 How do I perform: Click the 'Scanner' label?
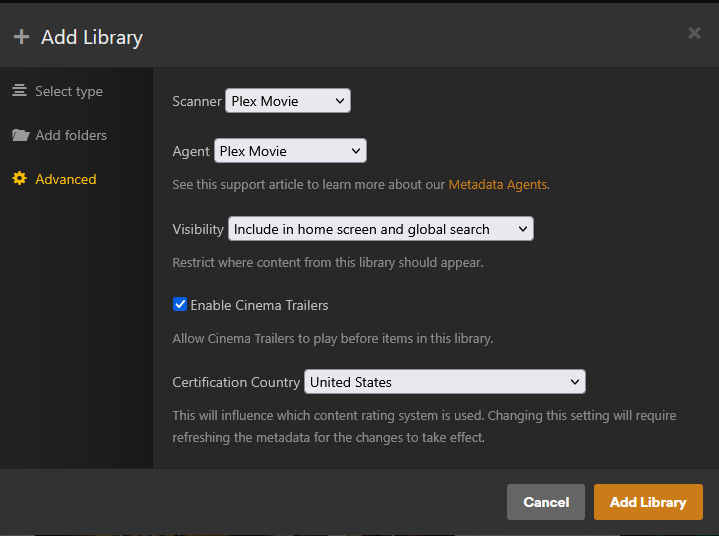pyautogui.click(x=197, y=101)
